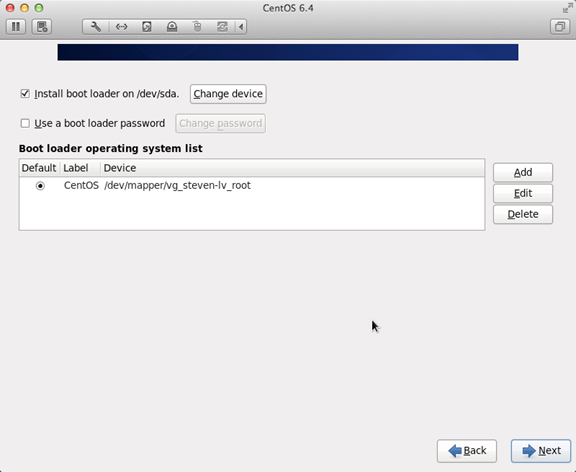The height and width of the screenshot is (472, 576).
Task: Click the network adapter arrows icon
Action: coord(121,26)
